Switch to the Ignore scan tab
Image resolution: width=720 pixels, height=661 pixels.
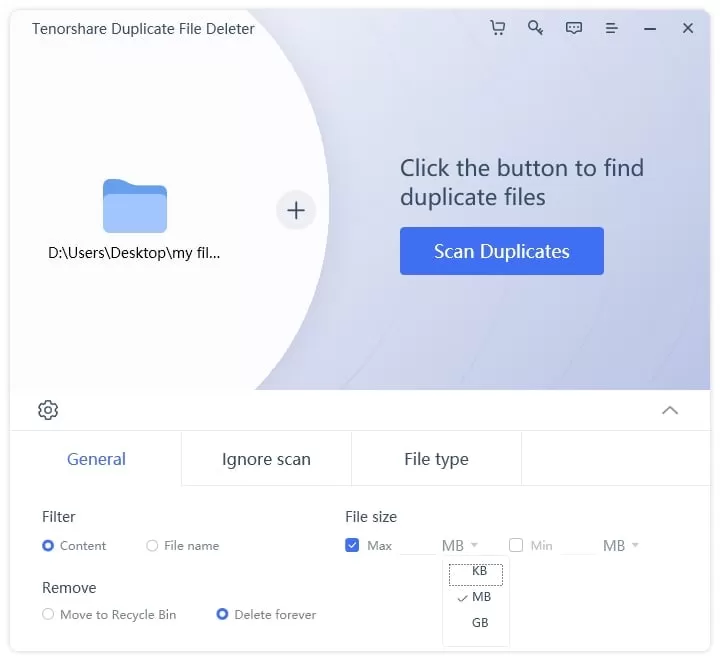point(266,459)
